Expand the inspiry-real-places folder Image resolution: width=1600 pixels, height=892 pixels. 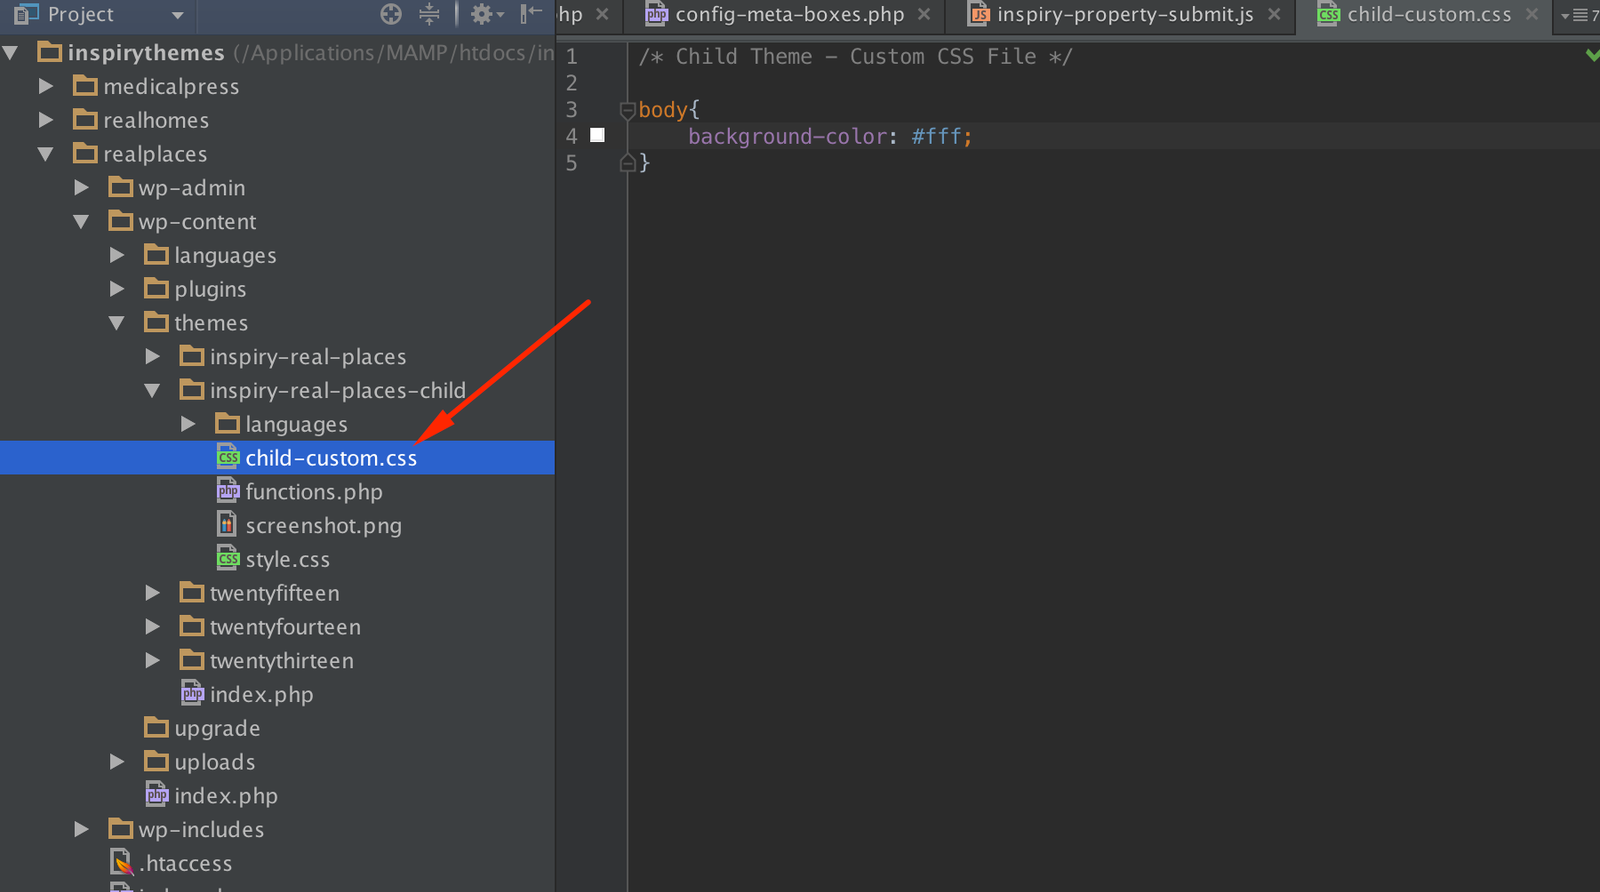point(153,356)
